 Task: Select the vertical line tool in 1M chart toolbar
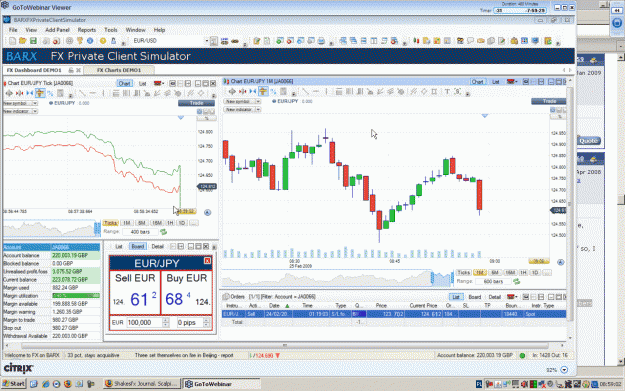pos(326,92)
